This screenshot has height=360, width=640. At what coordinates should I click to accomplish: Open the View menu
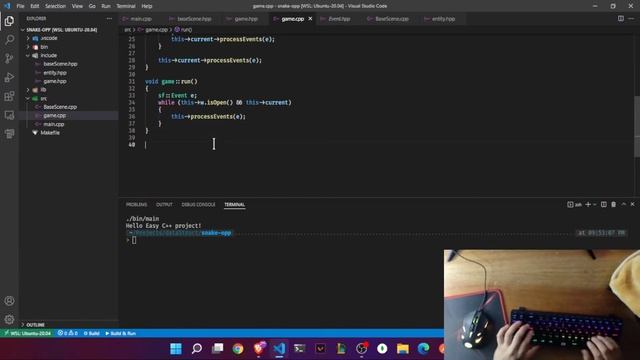coord(77,6)
